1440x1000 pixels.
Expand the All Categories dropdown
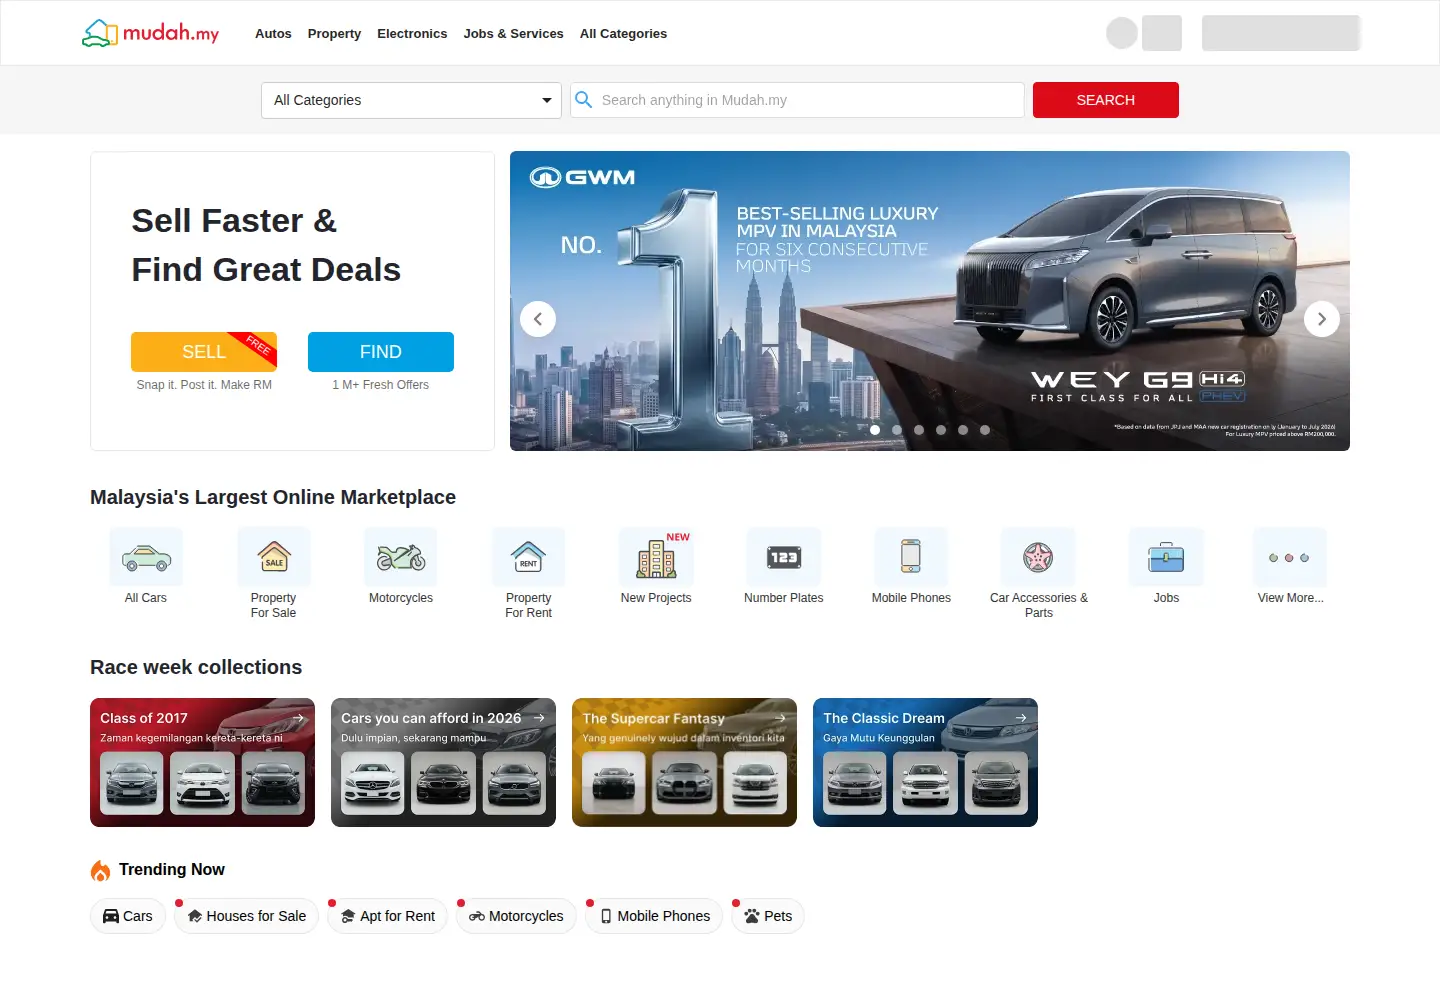coord(411,100)
